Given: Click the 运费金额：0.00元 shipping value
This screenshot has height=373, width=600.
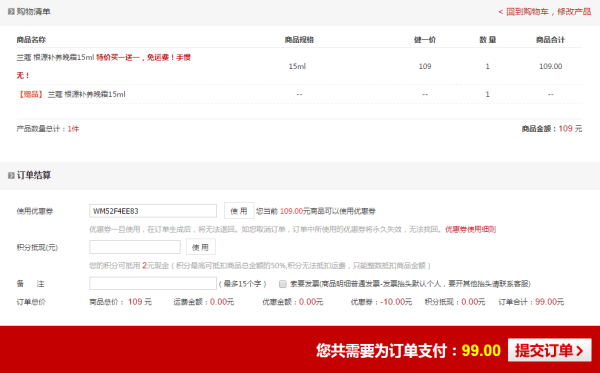Looking at the screenshot, I should pyautogui.click(x=204, y=302).
